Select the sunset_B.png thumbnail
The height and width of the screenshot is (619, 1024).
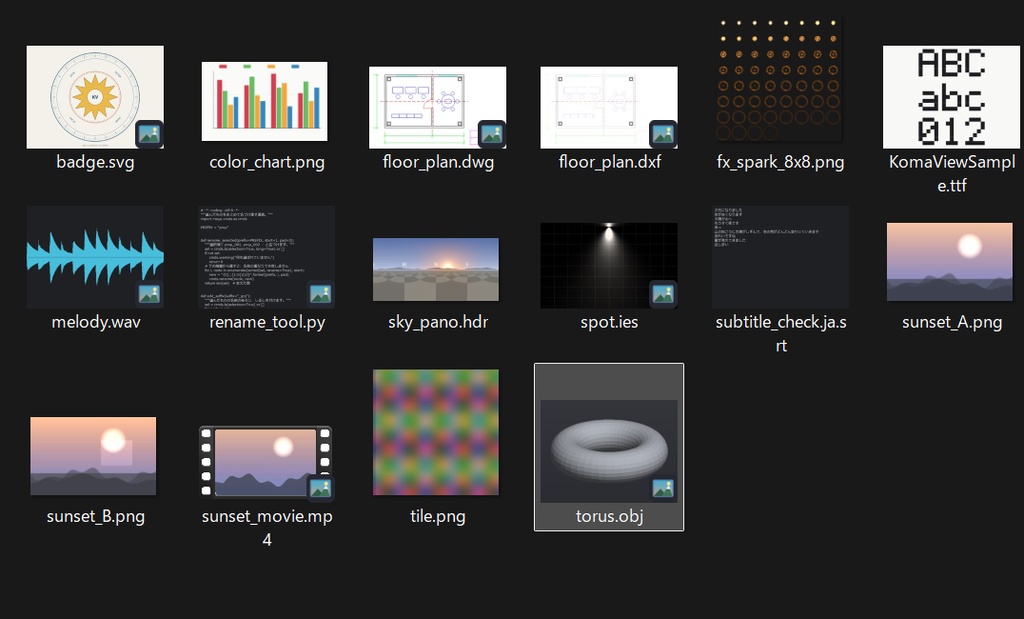point(93,456)
